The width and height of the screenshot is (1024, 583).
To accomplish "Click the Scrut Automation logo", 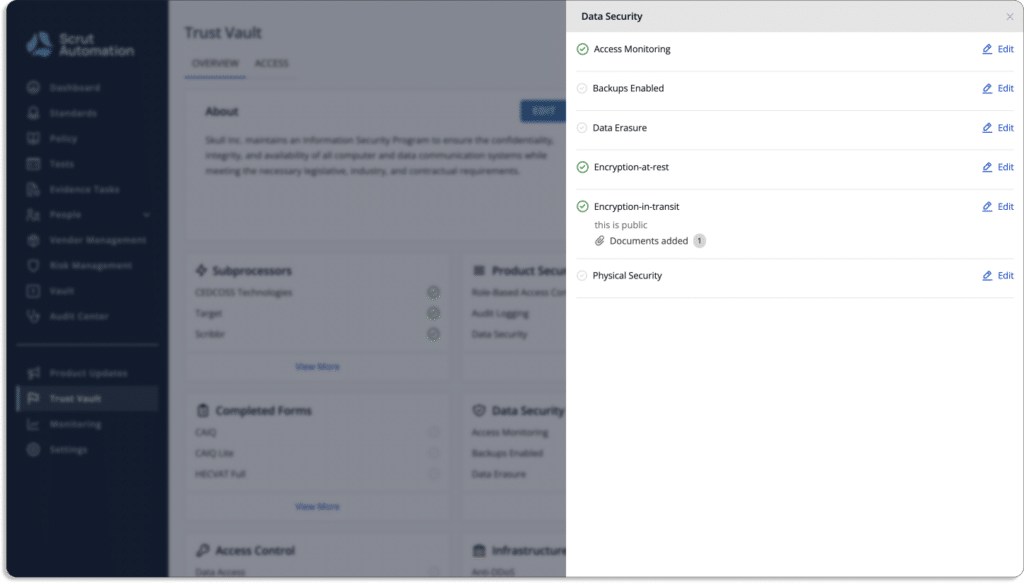I will [80, 44].
